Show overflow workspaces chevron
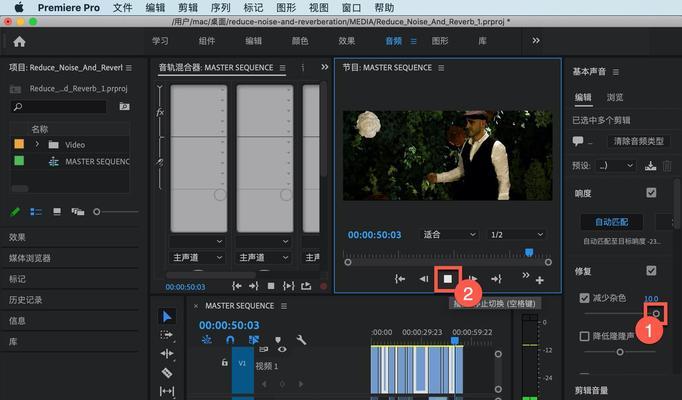 tap(536, 41)
